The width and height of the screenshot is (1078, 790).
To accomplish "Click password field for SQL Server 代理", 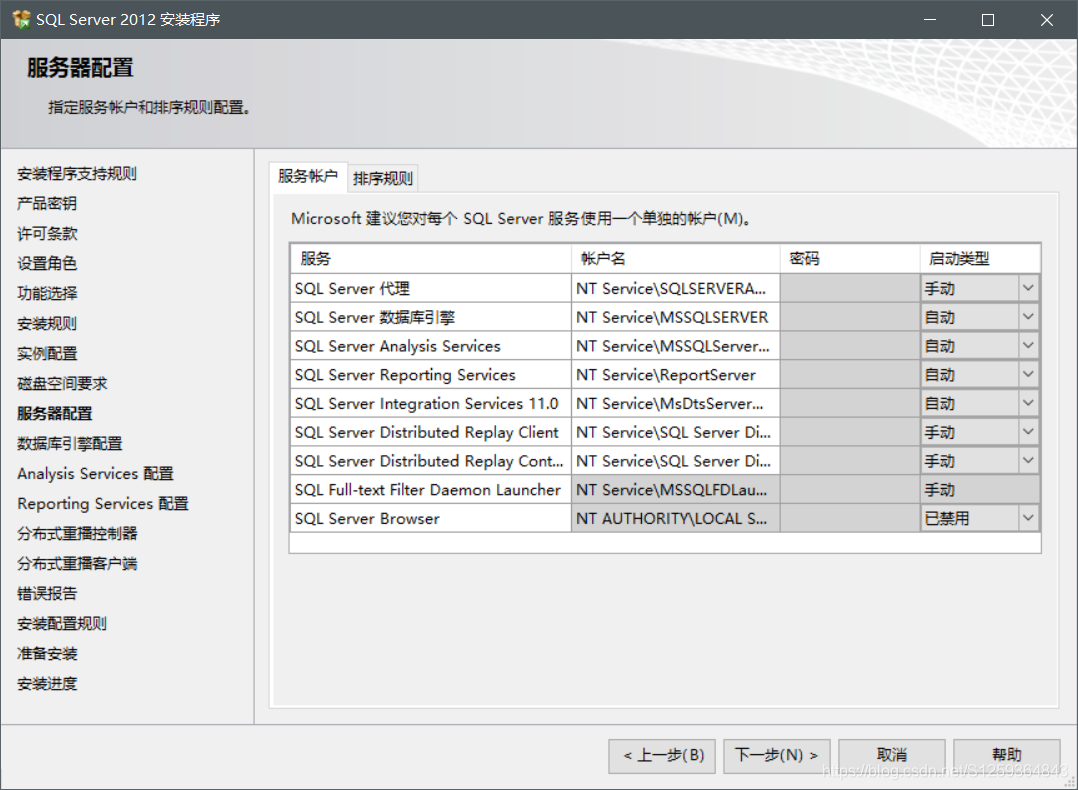I will pos(850,288).
